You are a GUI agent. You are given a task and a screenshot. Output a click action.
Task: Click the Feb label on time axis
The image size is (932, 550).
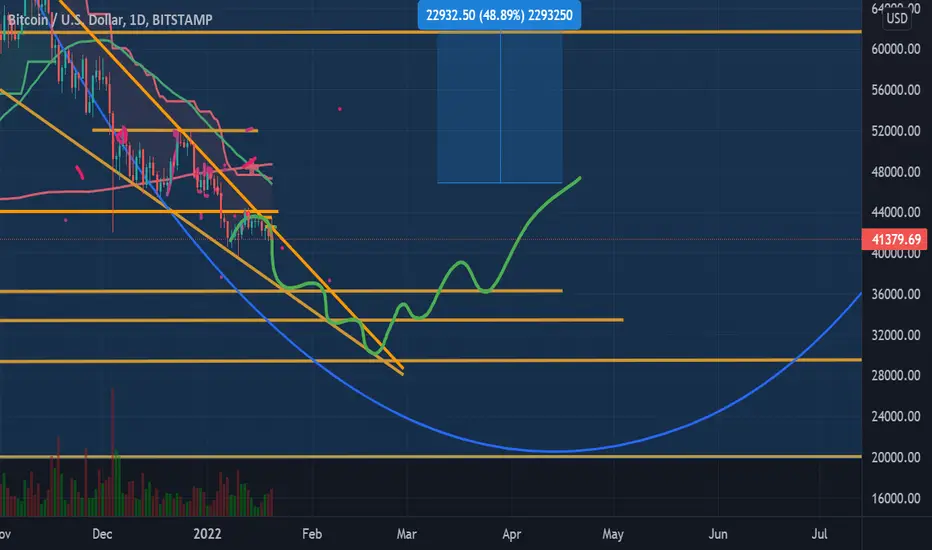pyautogui.click(x=312, y=534)
